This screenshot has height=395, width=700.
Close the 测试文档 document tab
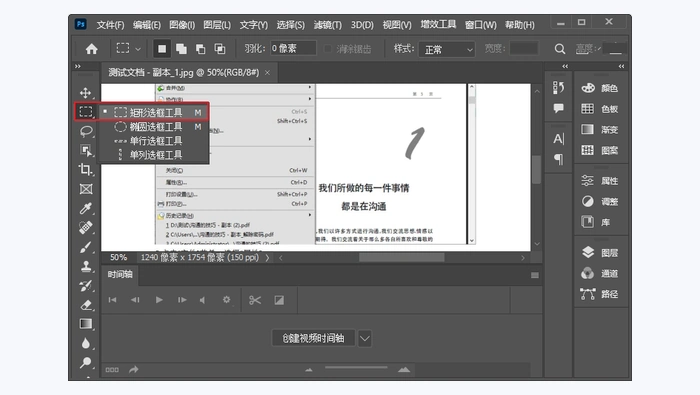pyautogui.click(x=267, y=73)
